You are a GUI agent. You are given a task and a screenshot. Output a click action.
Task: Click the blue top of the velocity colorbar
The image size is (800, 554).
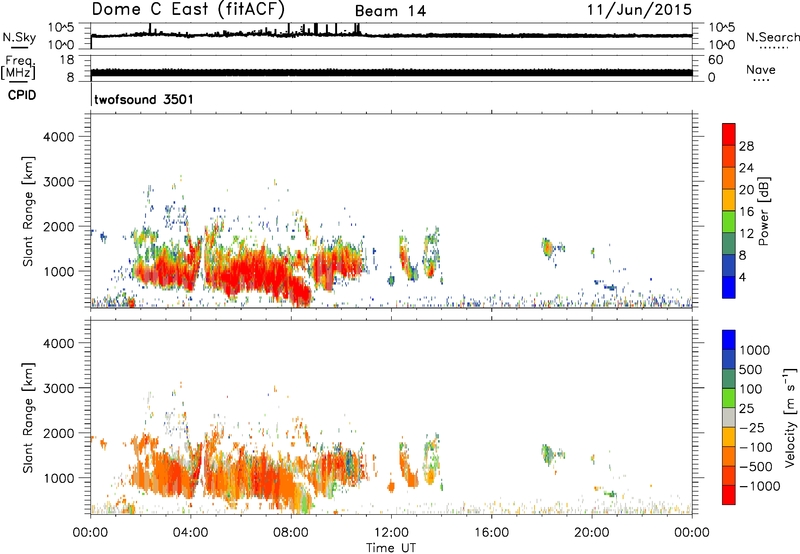pyautogui.click(x=729, y=340)
